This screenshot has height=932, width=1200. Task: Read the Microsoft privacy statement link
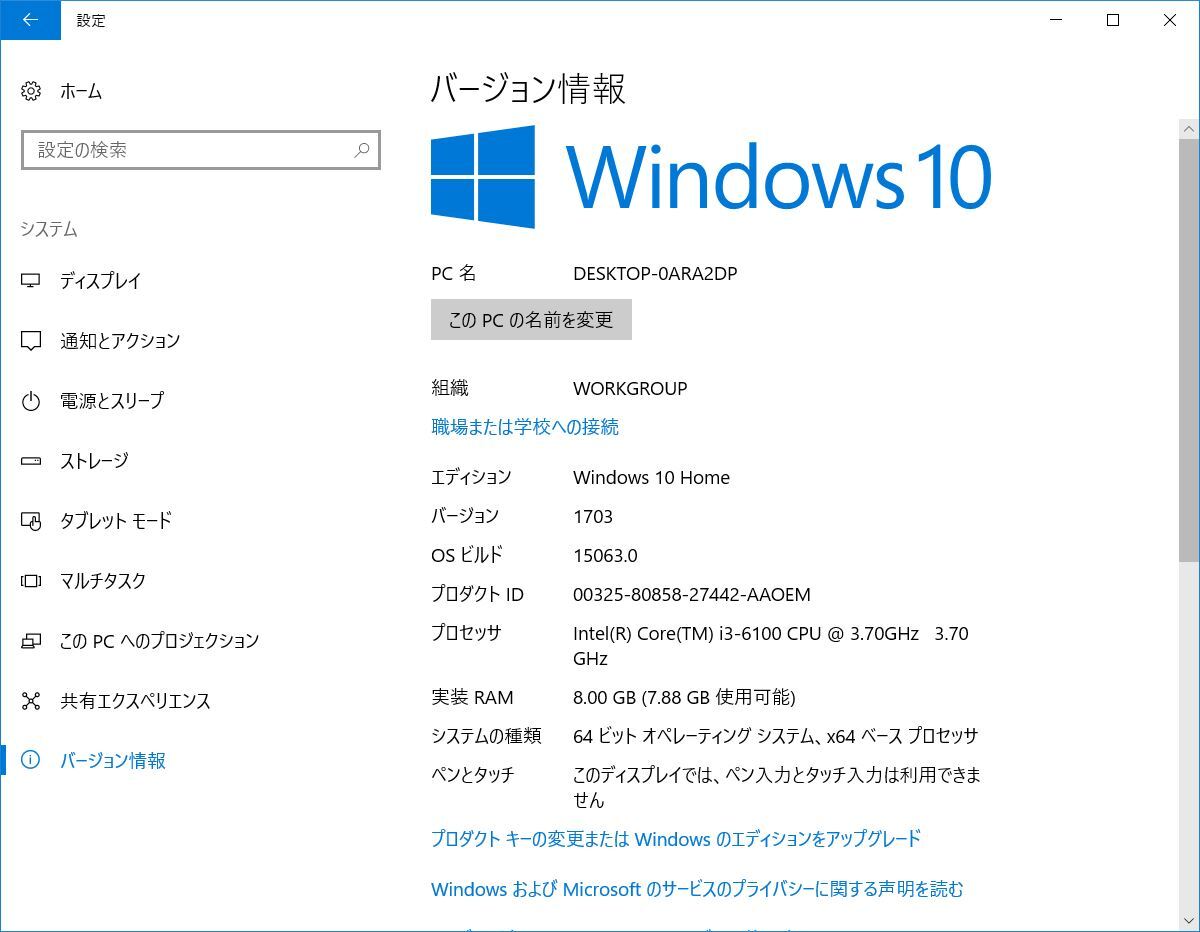[x=697, y=889]
